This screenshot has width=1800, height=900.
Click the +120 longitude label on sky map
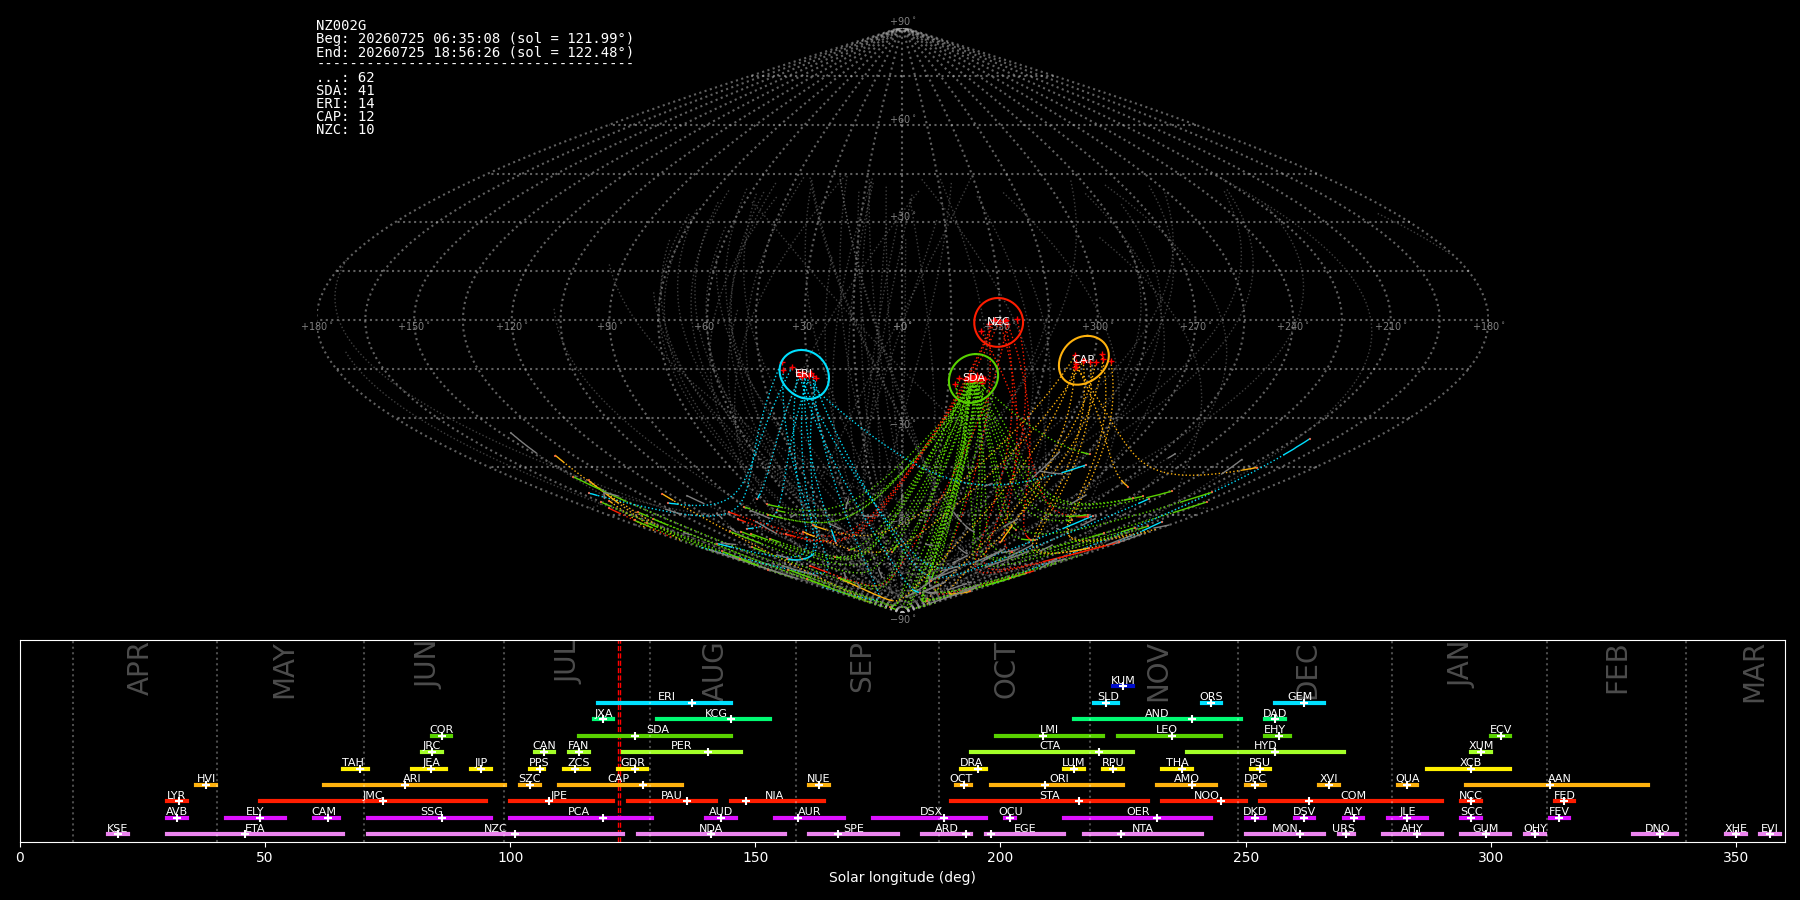[509, 327]
